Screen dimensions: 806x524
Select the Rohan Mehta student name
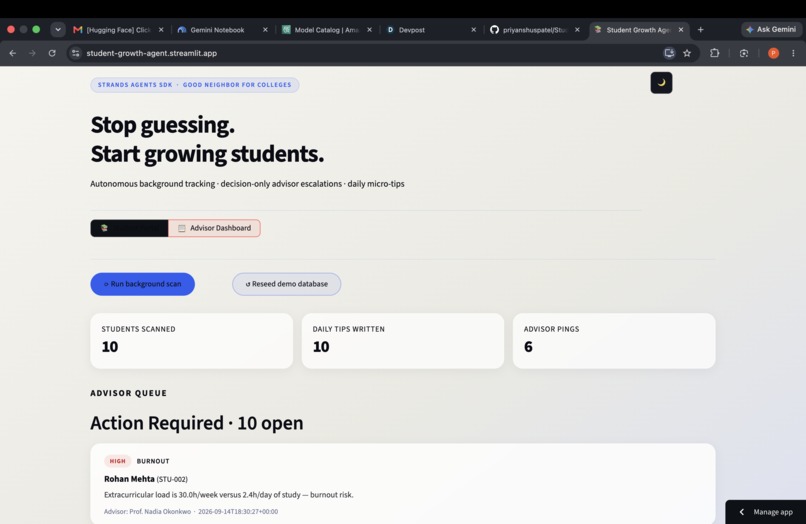point(129,479)
